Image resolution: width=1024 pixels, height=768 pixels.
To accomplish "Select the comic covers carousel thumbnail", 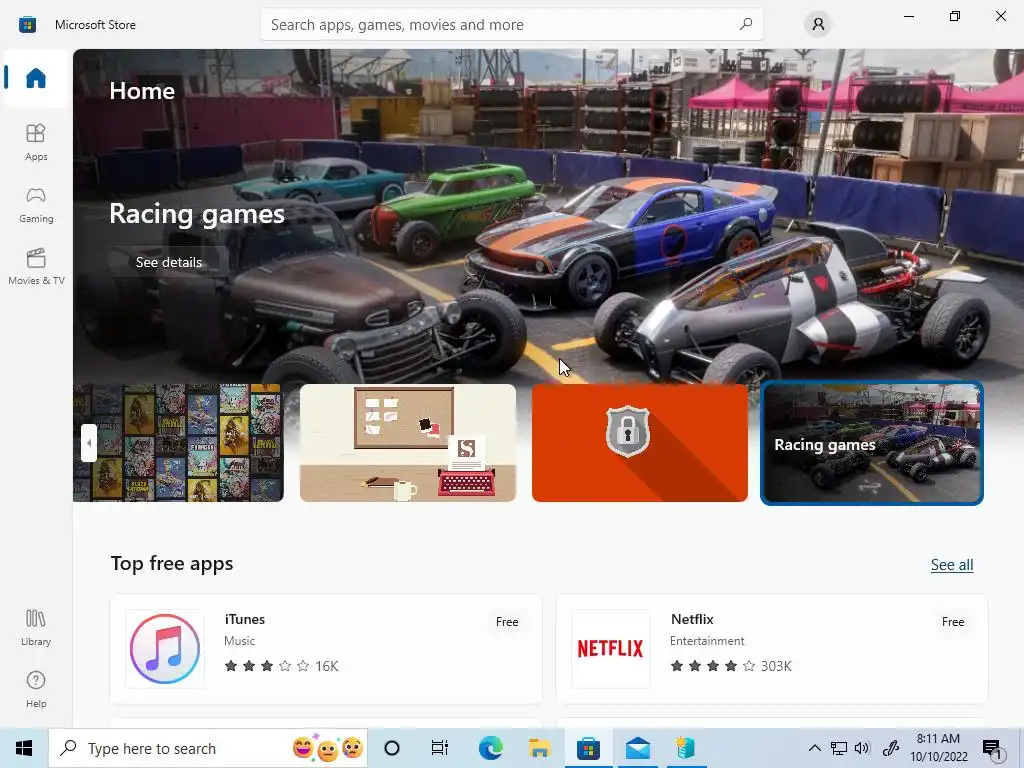I will coord(178,443).
